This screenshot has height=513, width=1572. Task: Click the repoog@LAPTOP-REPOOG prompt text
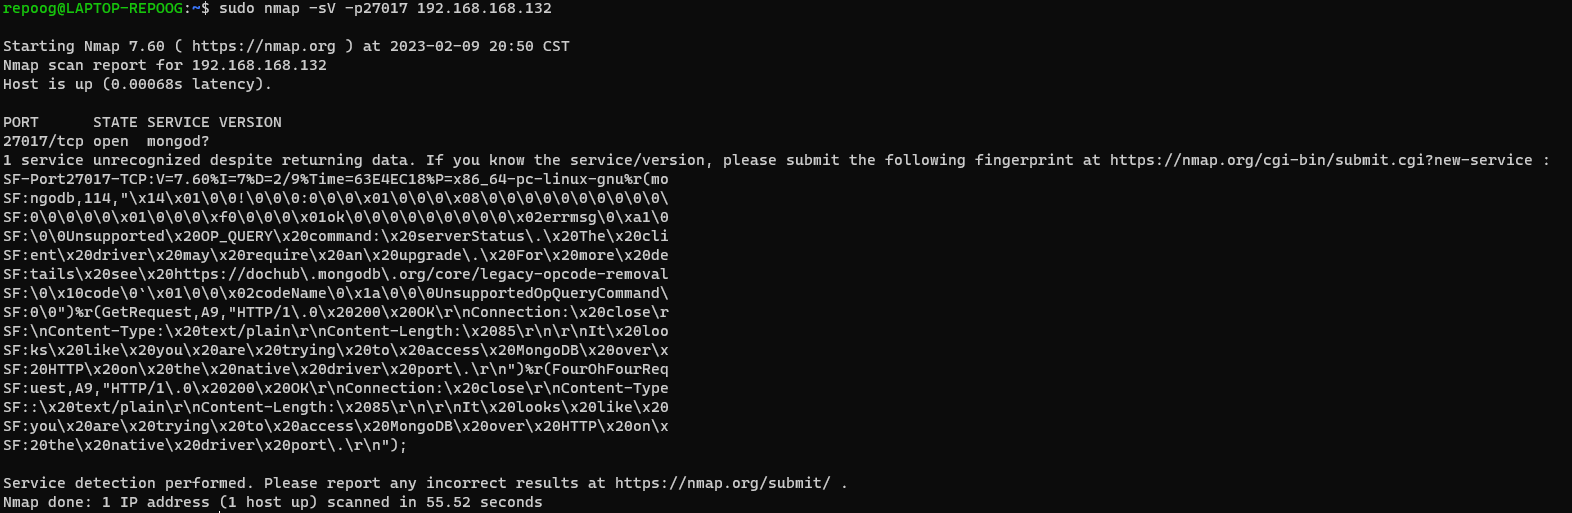click(x=93, y=8)
